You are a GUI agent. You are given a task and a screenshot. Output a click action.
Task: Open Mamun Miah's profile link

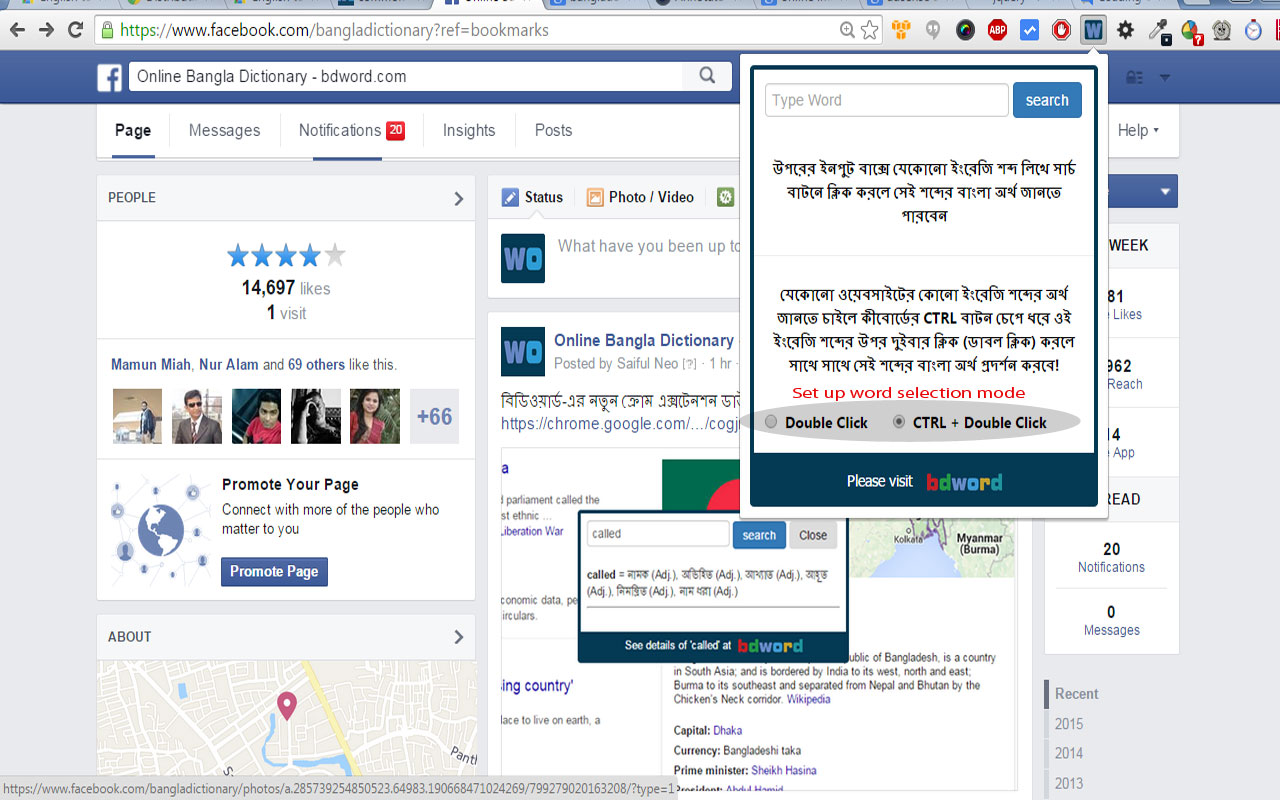(x=151, y=365)
